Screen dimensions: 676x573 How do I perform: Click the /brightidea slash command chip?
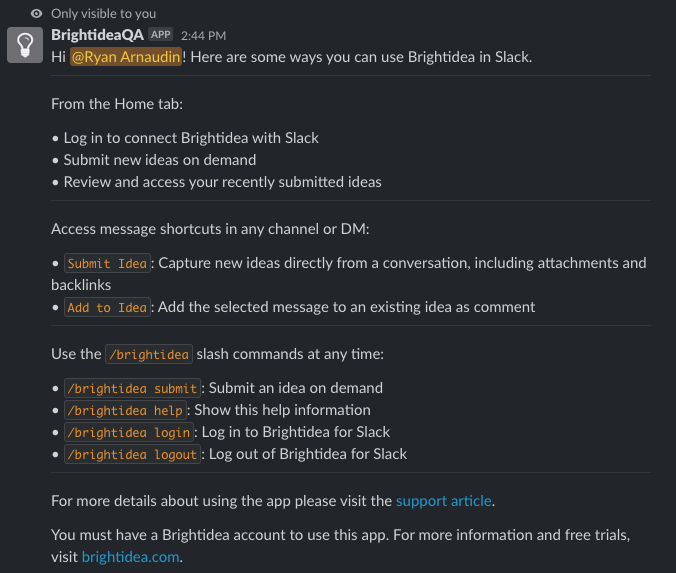point(149,354)
